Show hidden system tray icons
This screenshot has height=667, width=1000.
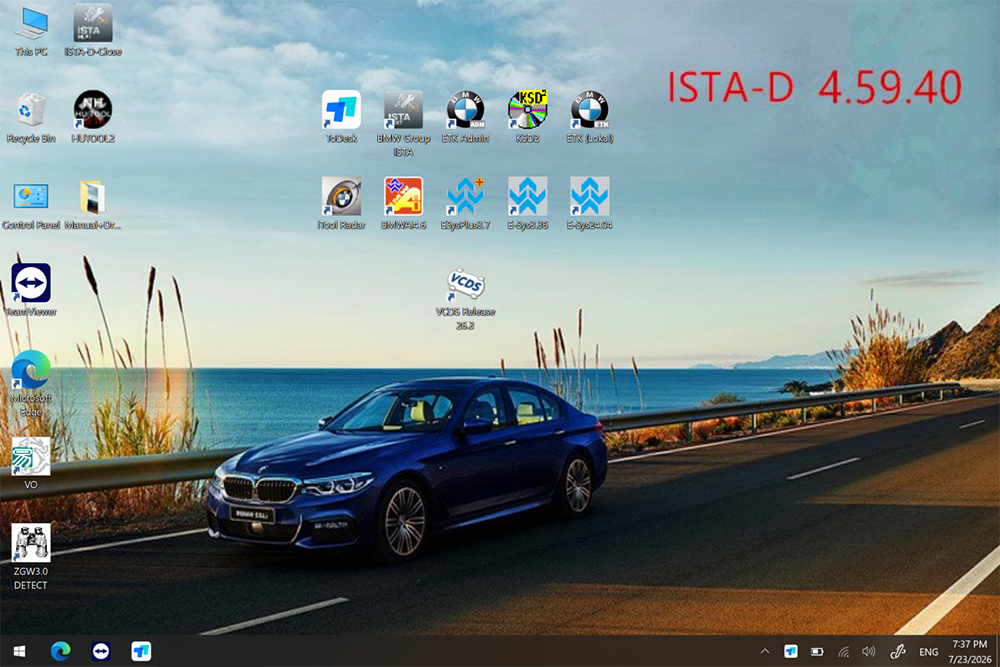[x=765, y=651]
